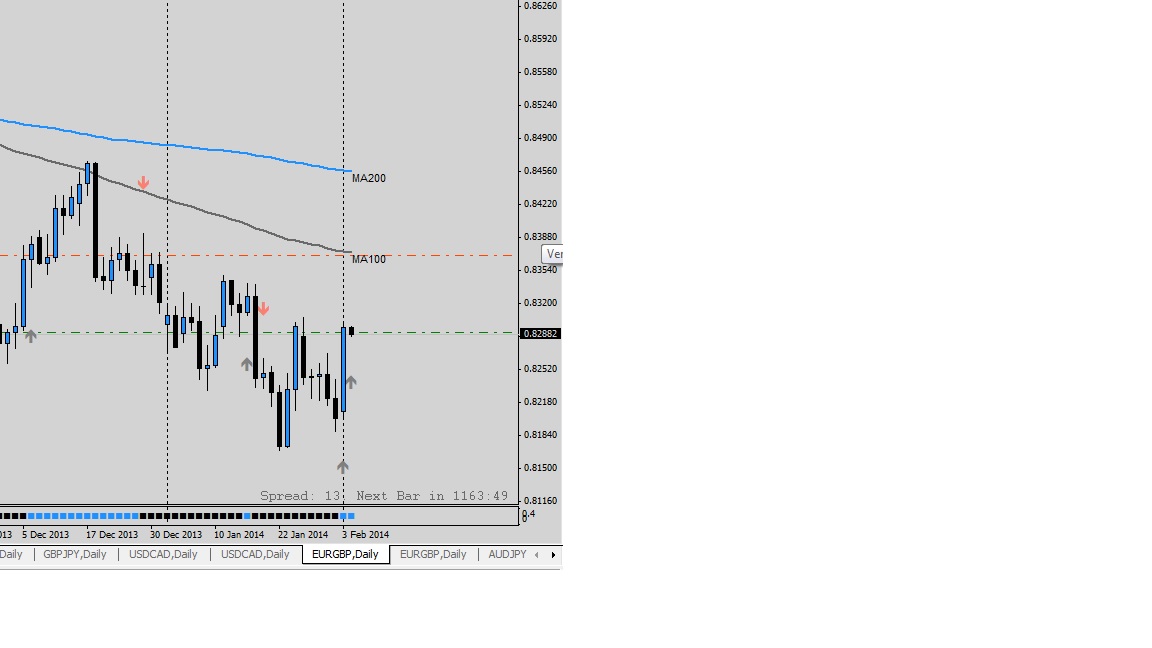Click the 0.86260 price axis value

click(x=540, y=6)
